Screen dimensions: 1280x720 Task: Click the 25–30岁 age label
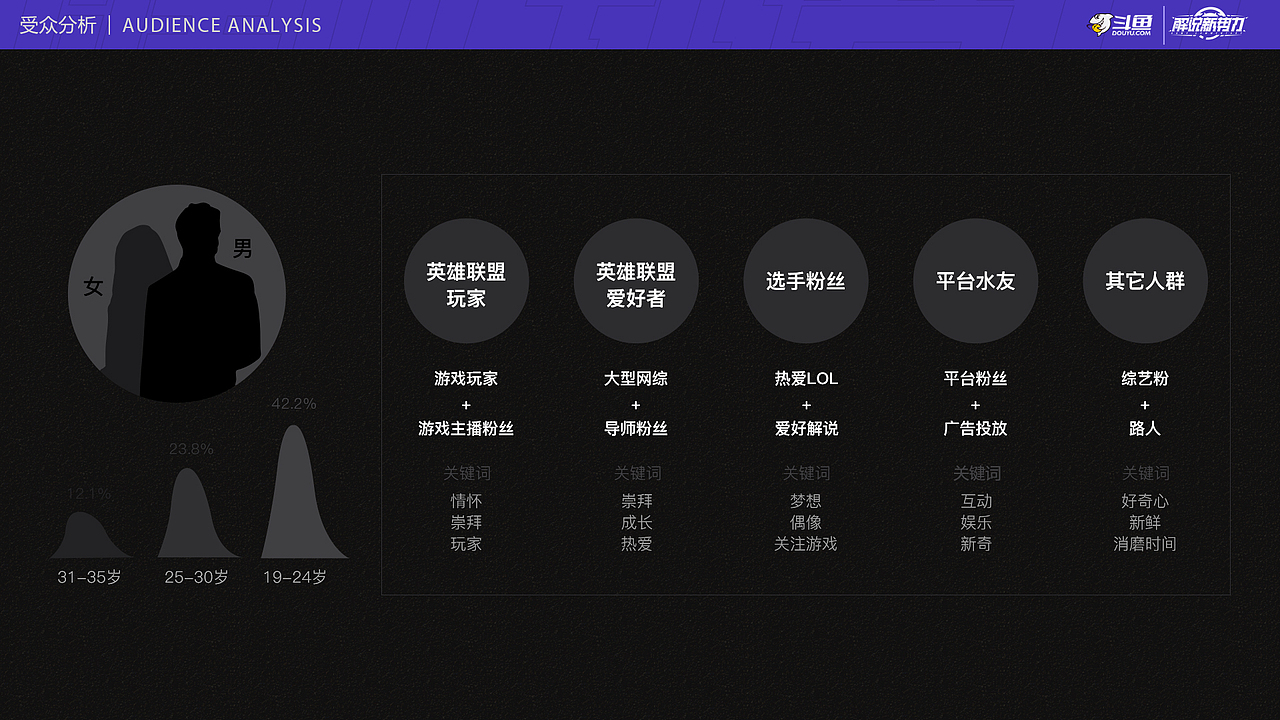pyautogui.click(x=197, y=577)
